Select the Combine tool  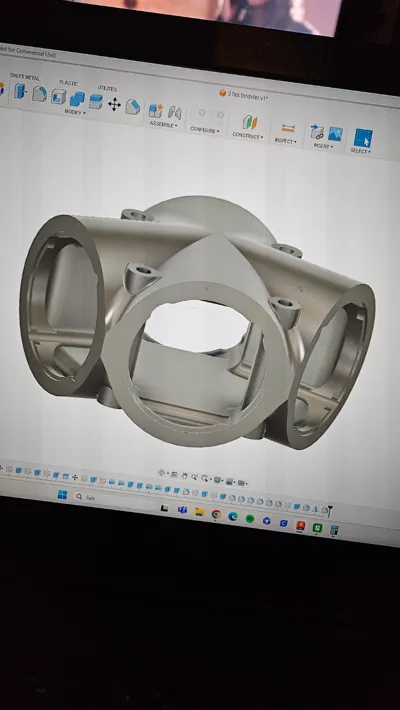pyautogui.click(x=77, y=99)
